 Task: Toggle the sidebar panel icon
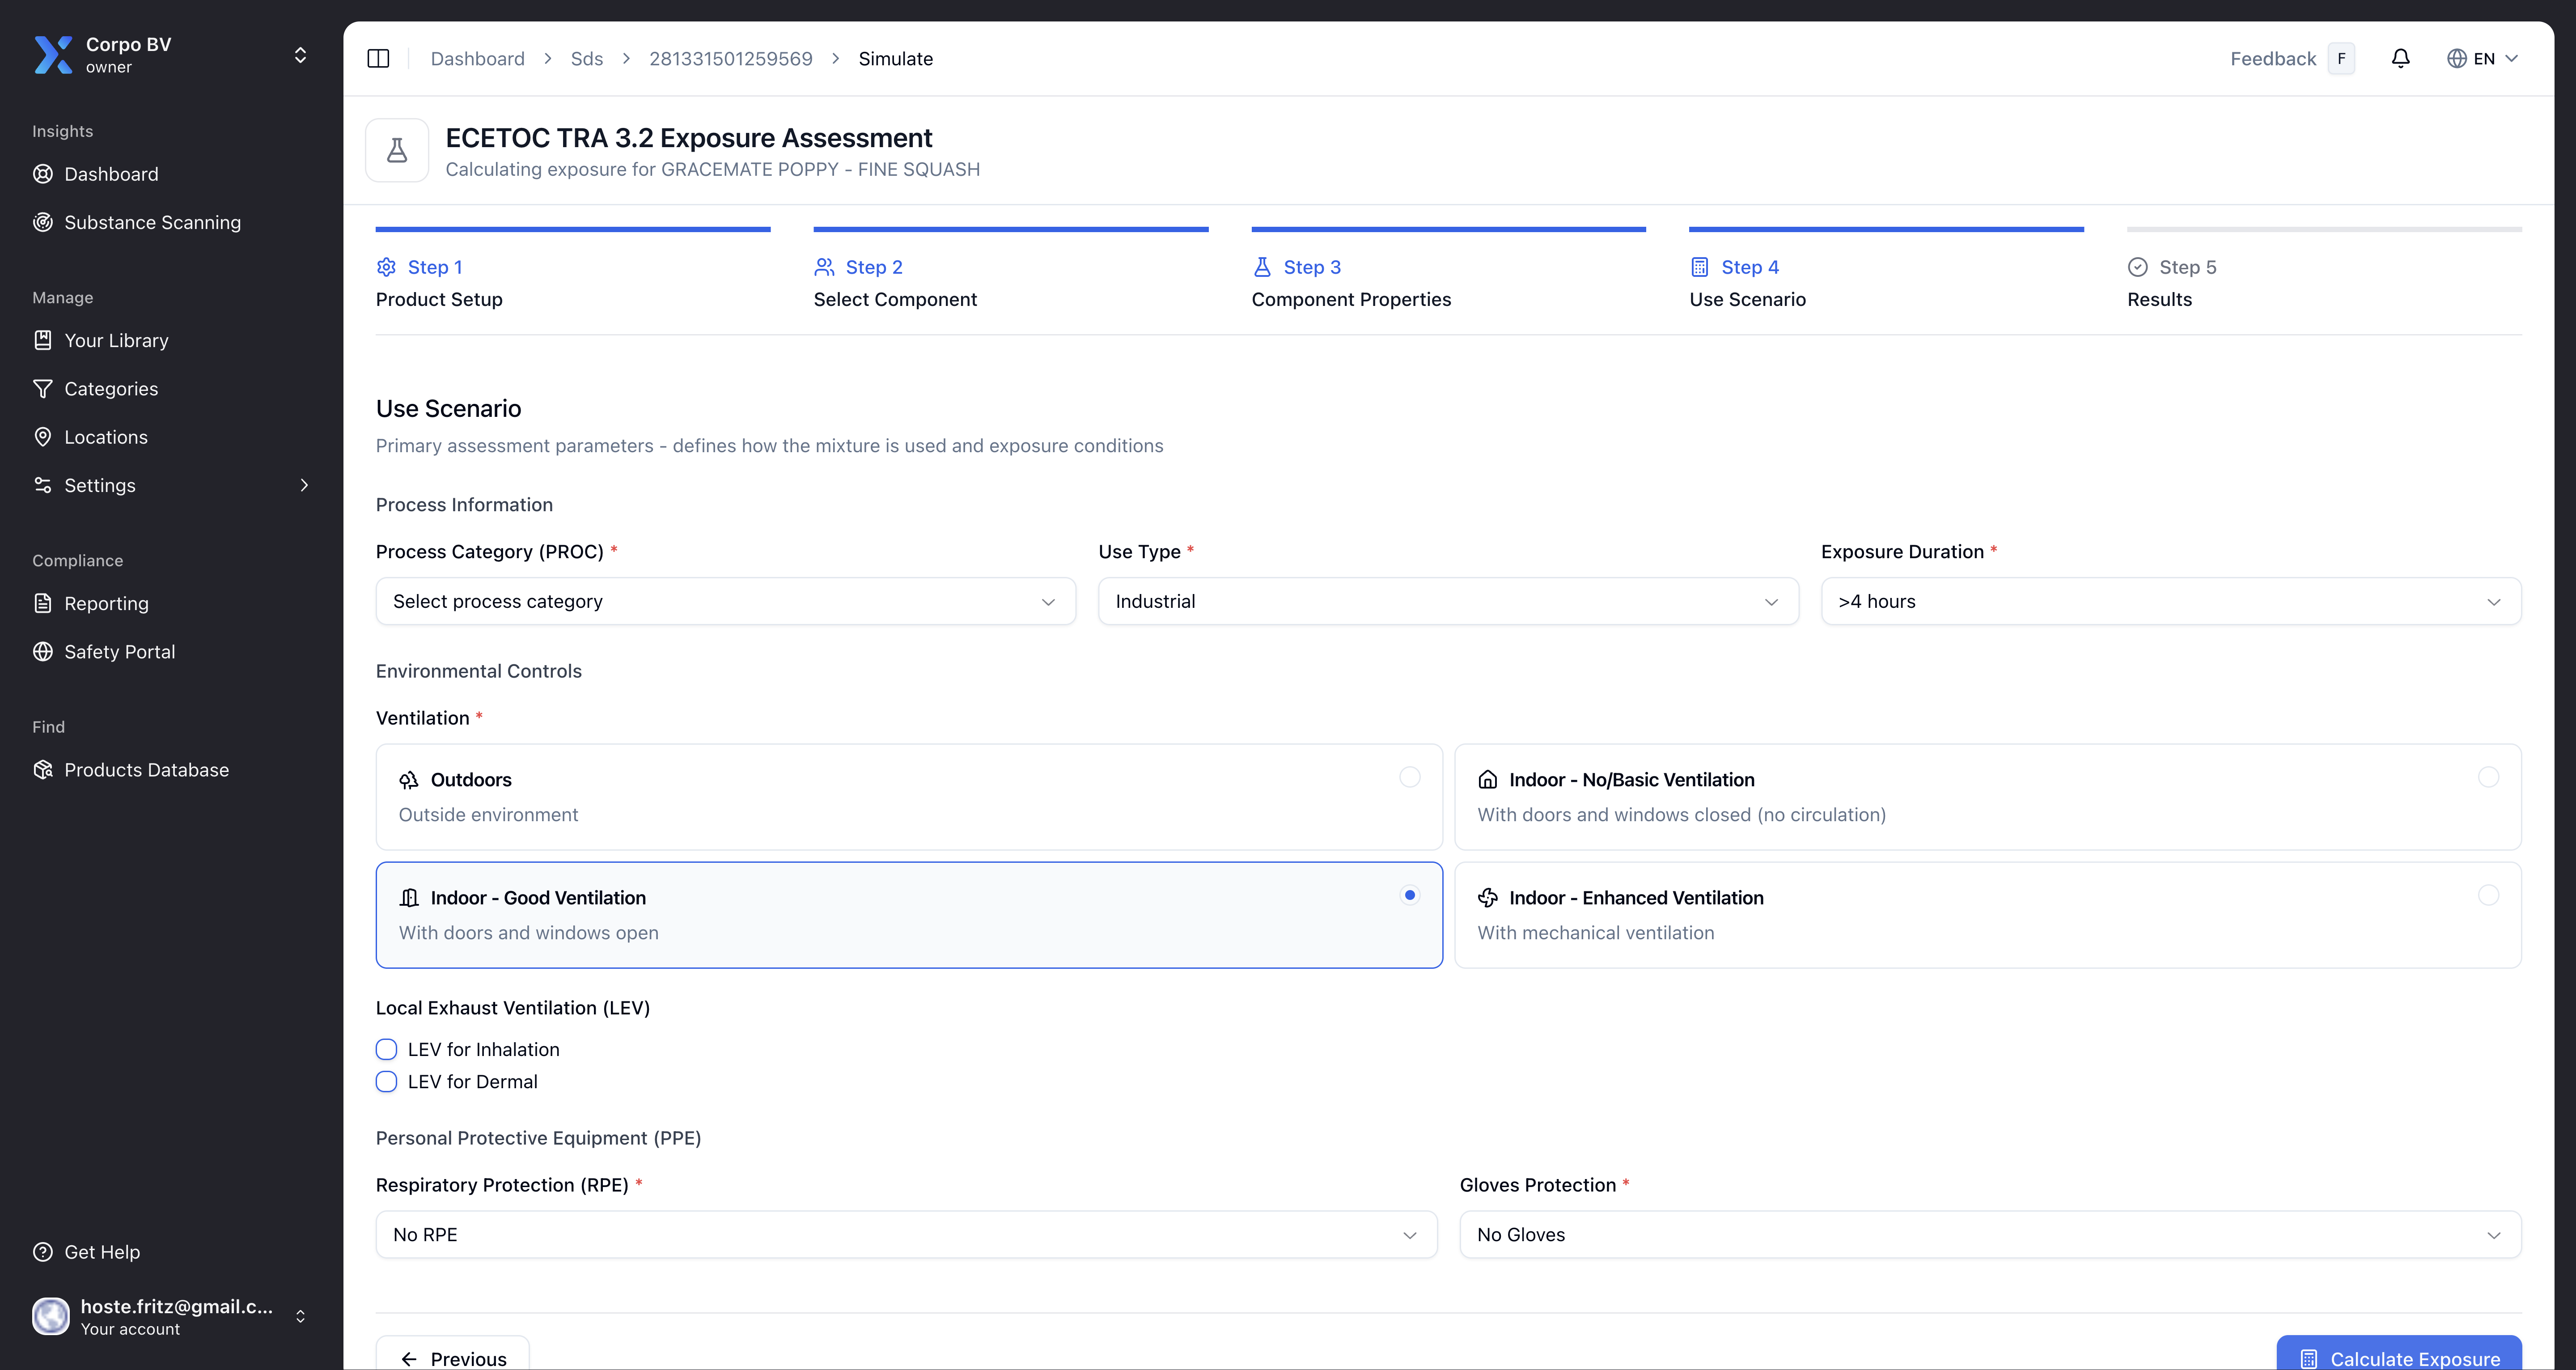(378, 59)
